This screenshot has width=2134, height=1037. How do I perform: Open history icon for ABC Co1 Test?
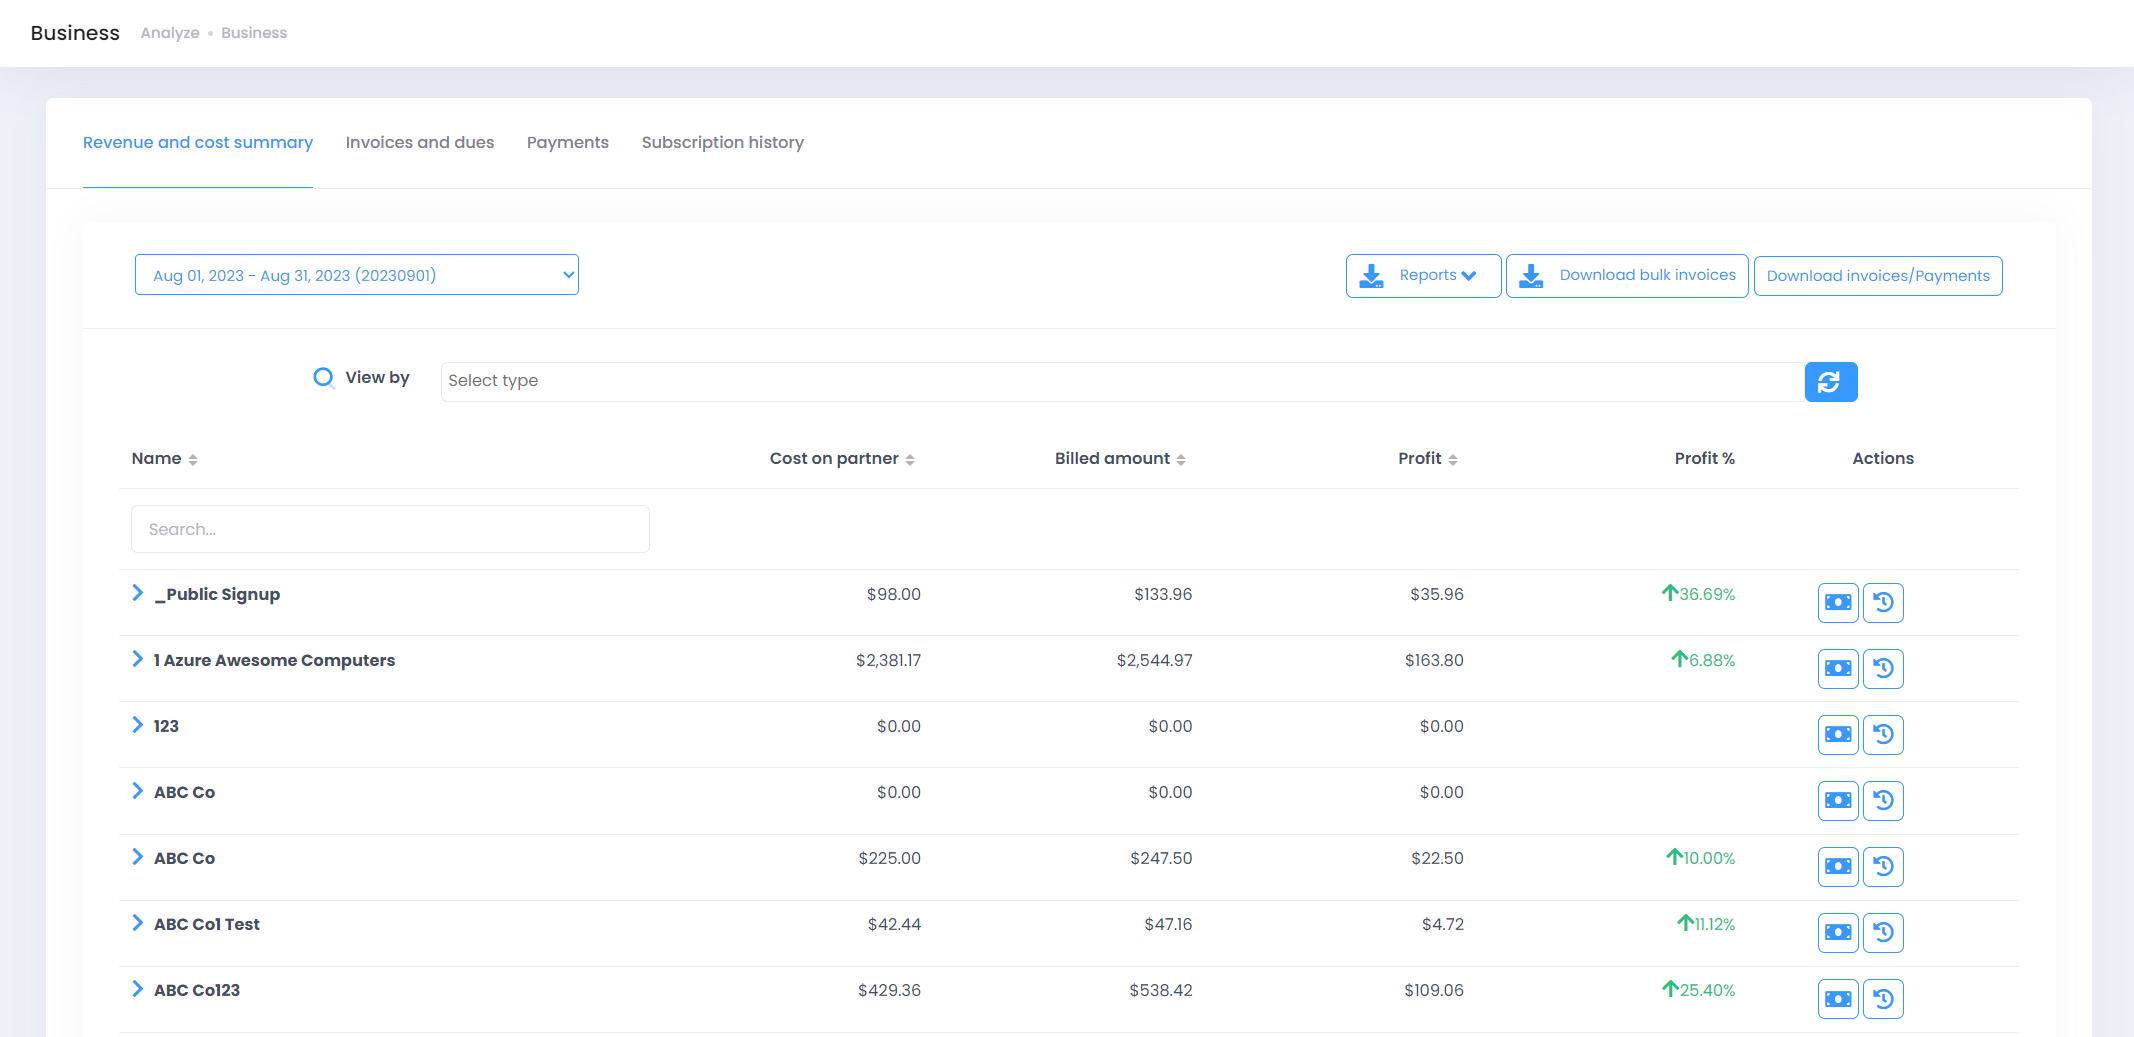[1883, 933]
